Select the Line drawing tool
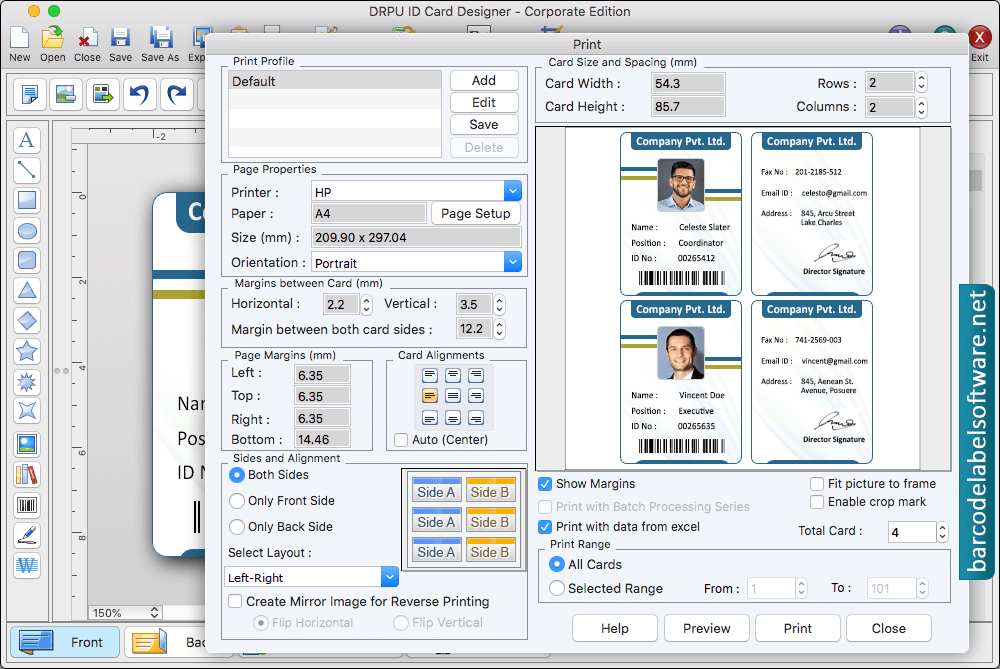The width and height of the screenshot is (1000, 669). pyautogui.click(x=27, y=170)
